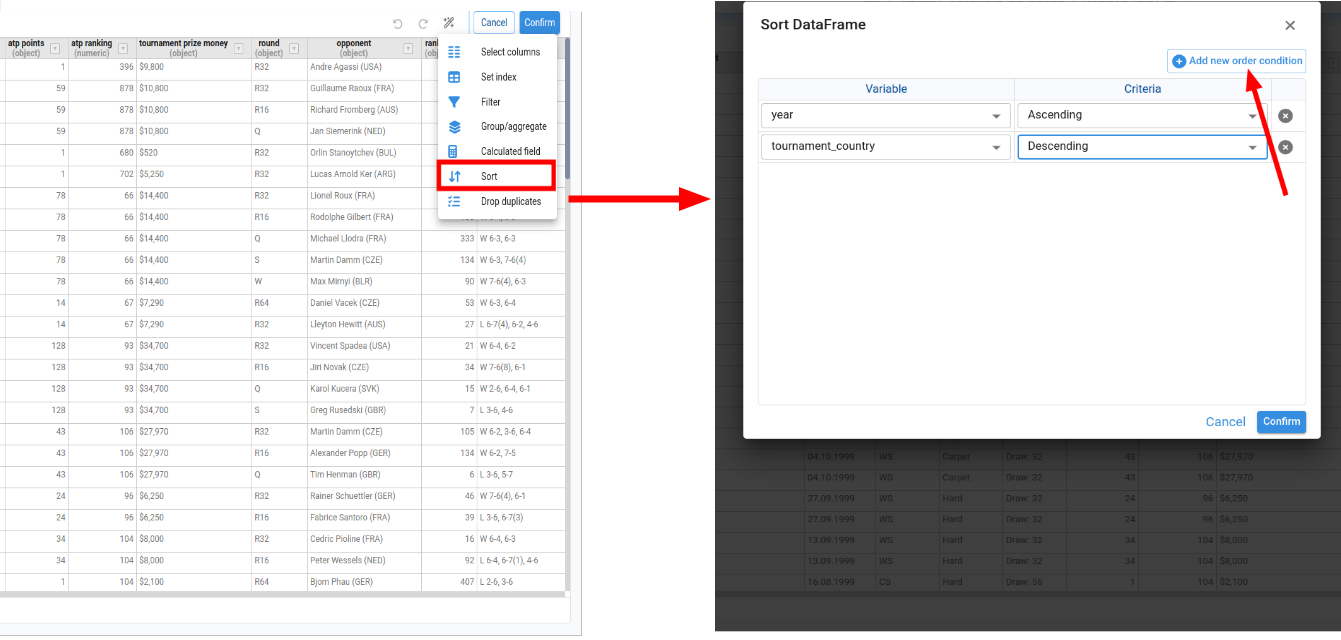Choose Select columns from the menu

(509, 52)
